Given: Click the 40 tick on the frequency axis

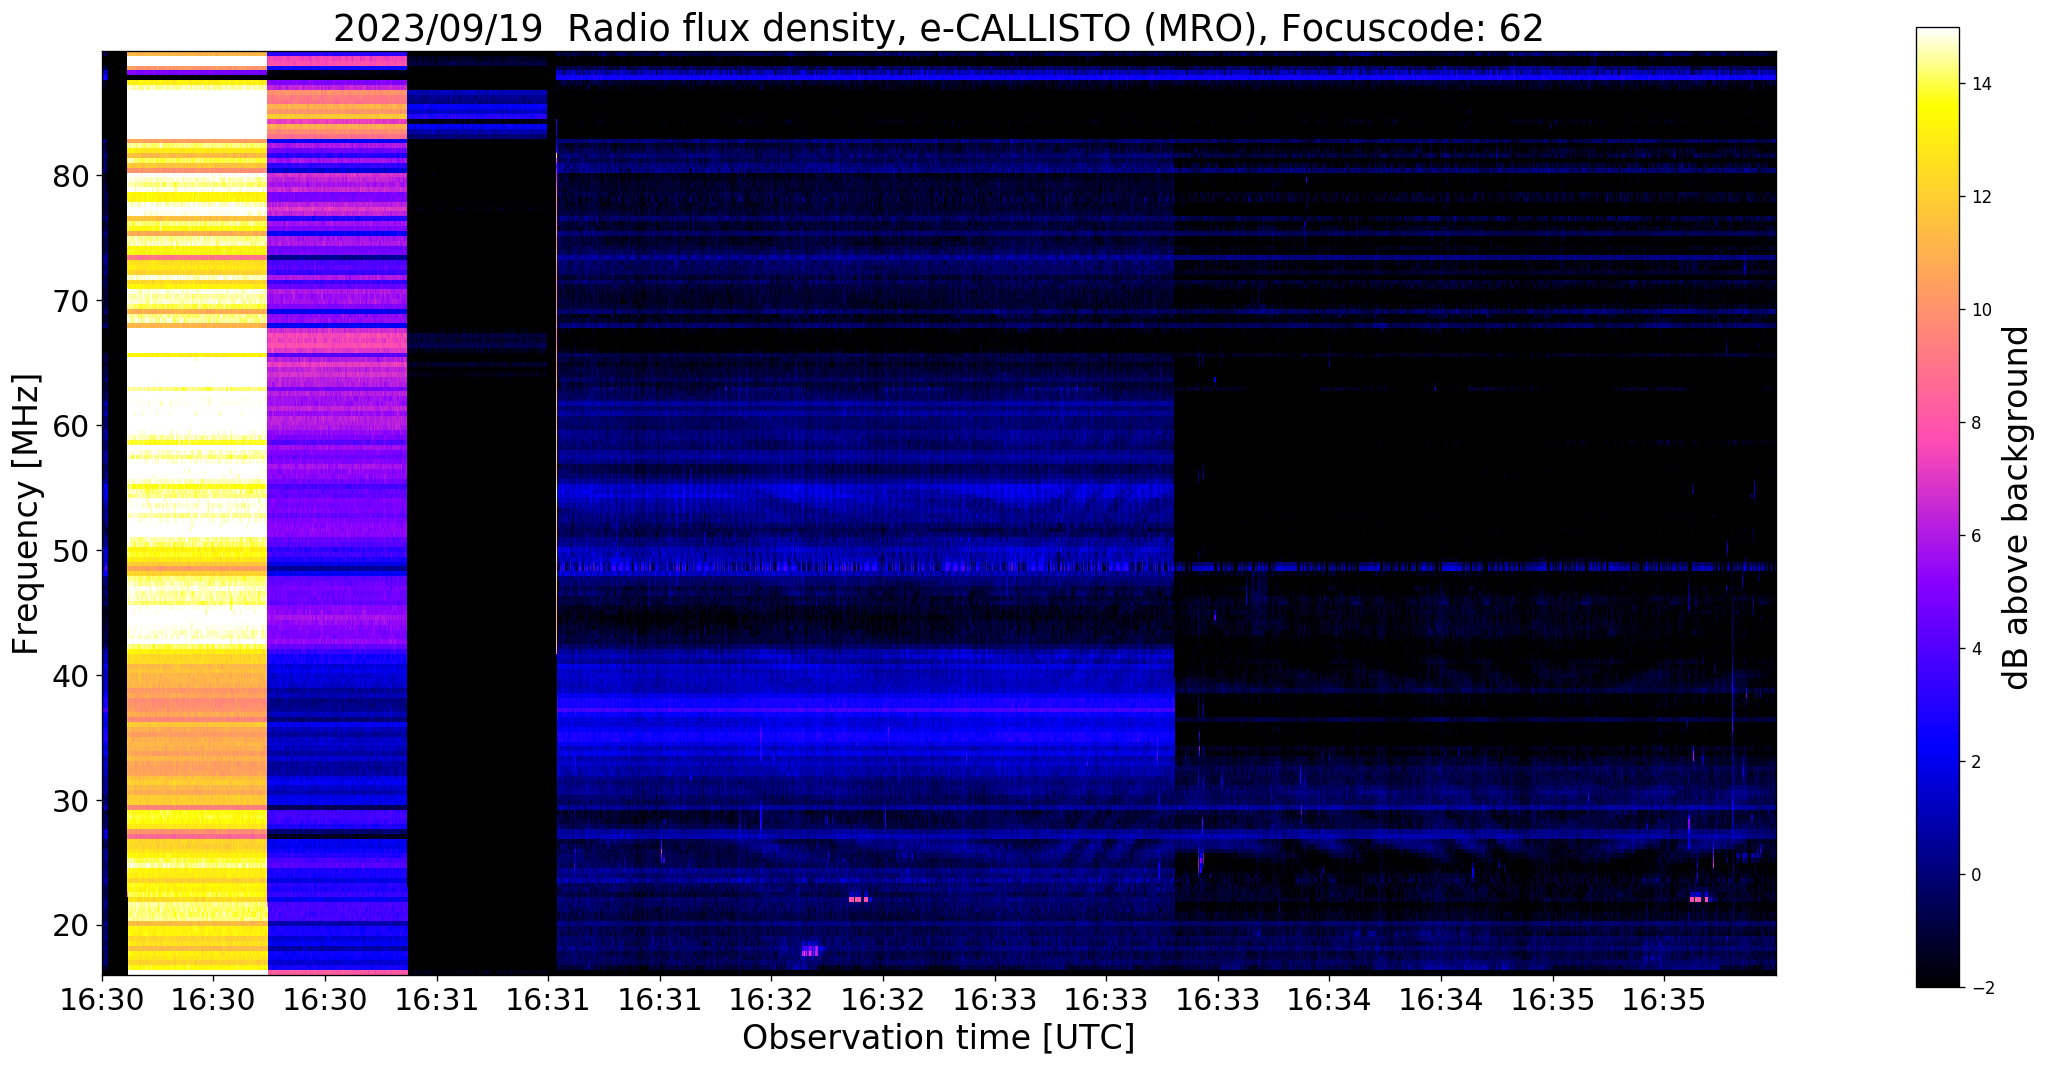Looking at the screenshot, I should tap(71, 676).
